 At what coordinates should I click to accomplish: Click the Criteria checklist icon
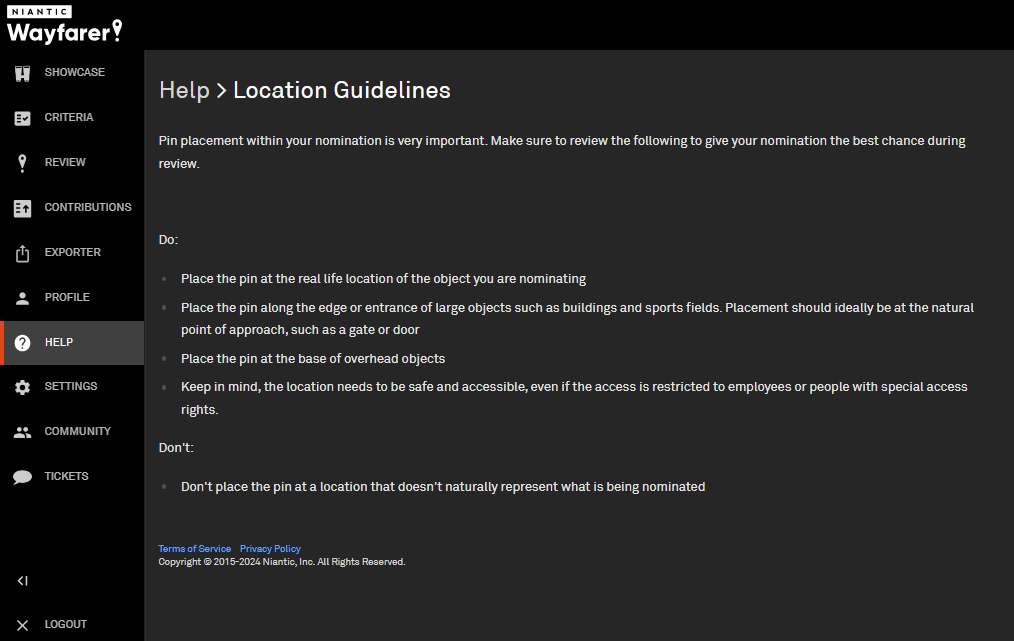[x=23, y=118]
